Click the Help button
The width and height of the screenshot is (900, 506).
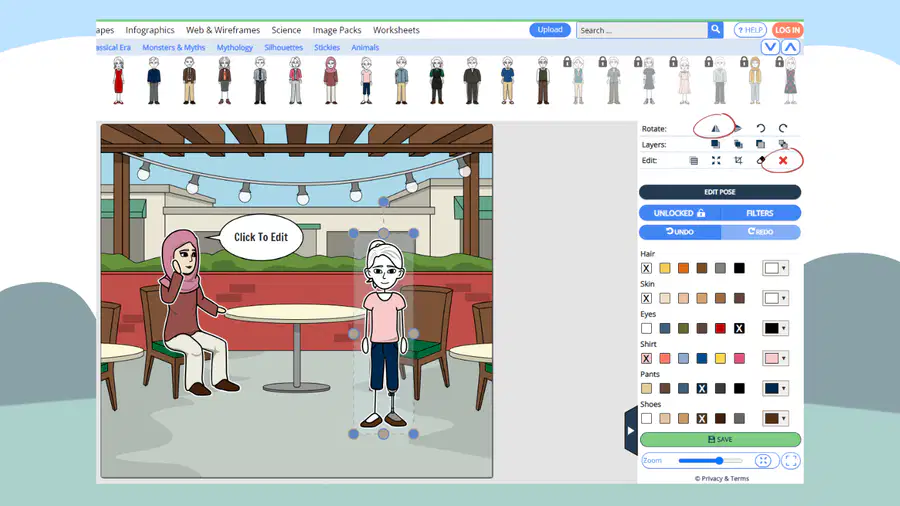(x=750, y=30)
